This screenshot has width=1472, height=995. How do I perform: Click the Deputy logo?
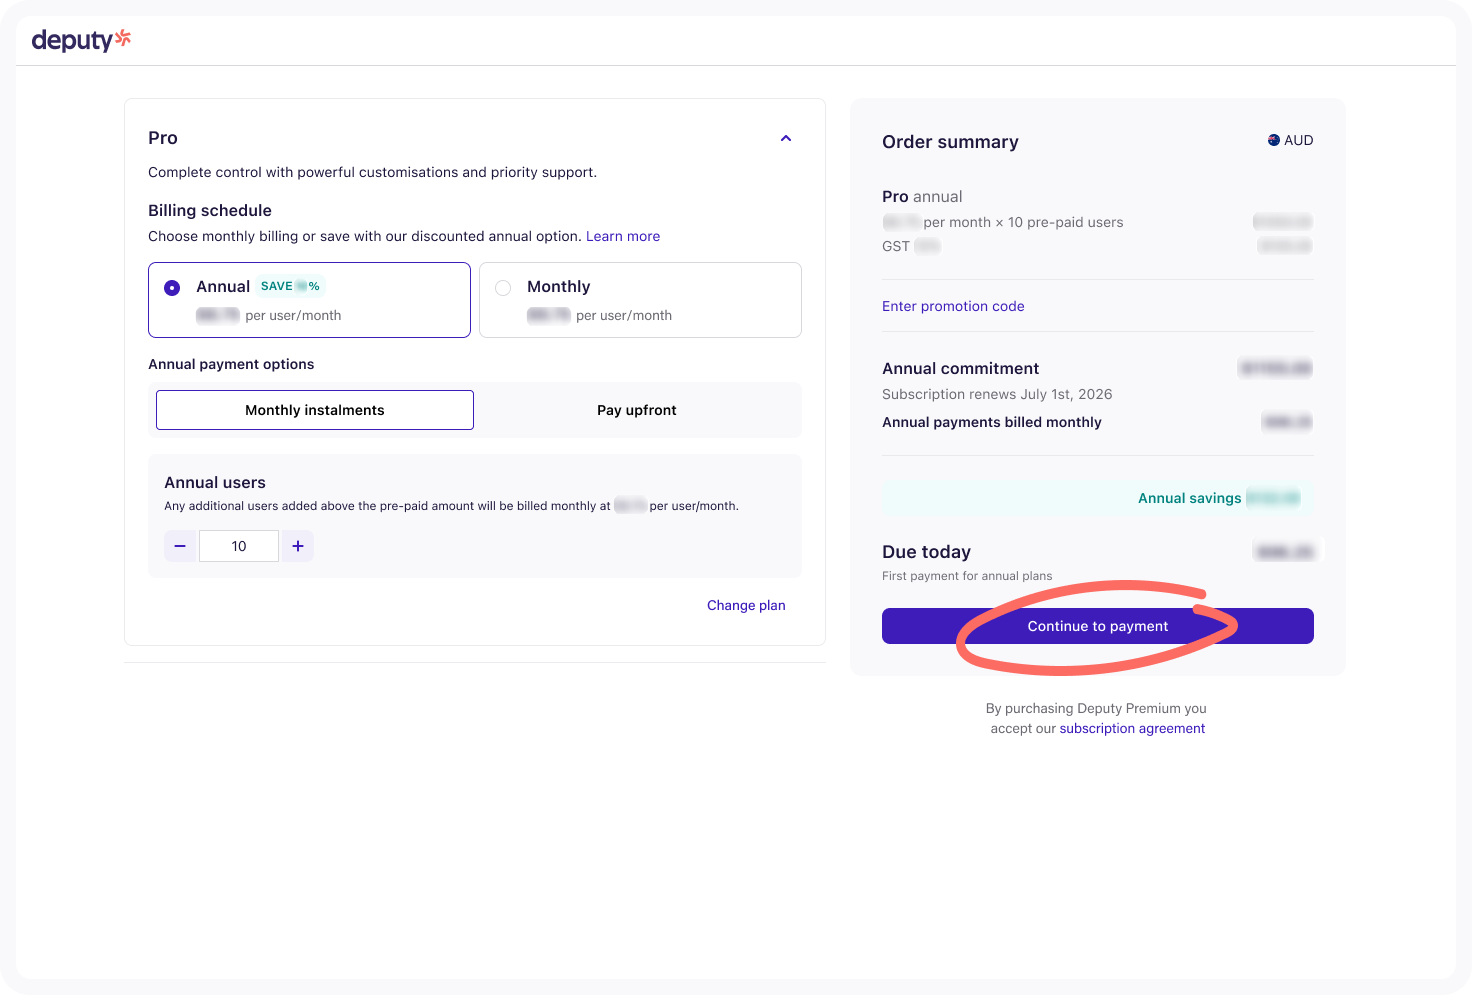81,40
